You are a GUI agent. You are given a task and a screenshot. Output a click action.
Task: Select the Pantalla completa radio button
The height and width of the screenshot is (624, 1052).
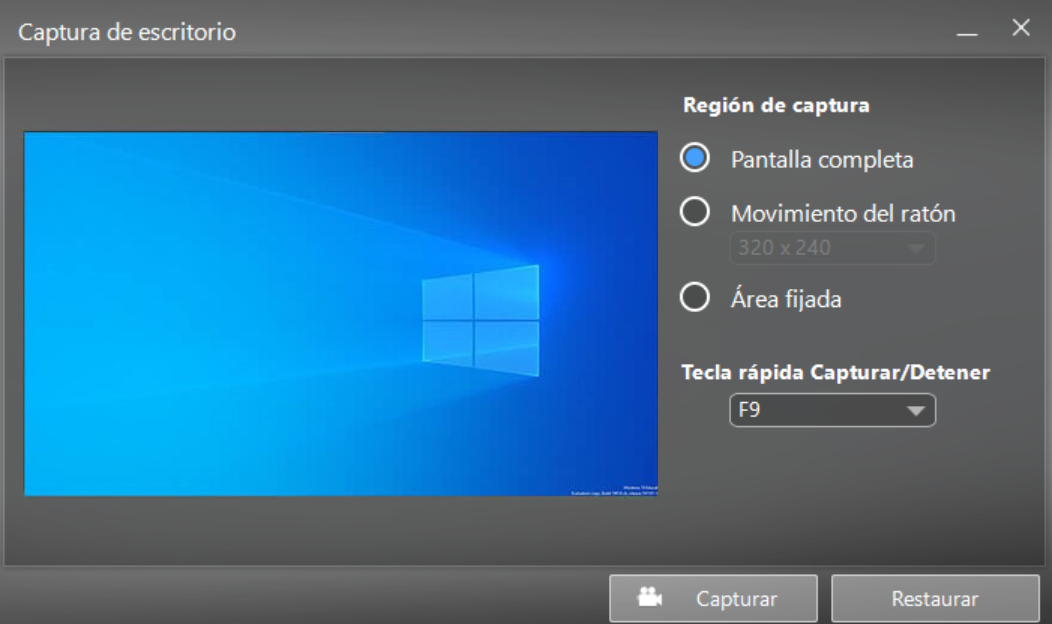tap(694, 158)
